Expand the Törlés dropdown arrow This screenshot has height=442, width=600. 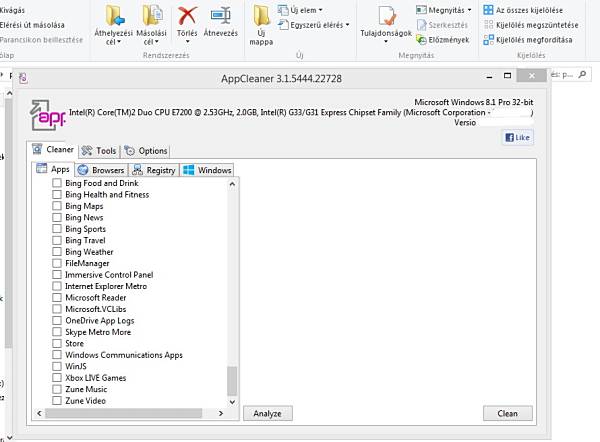pyautogui.click(x=187, y=41)
